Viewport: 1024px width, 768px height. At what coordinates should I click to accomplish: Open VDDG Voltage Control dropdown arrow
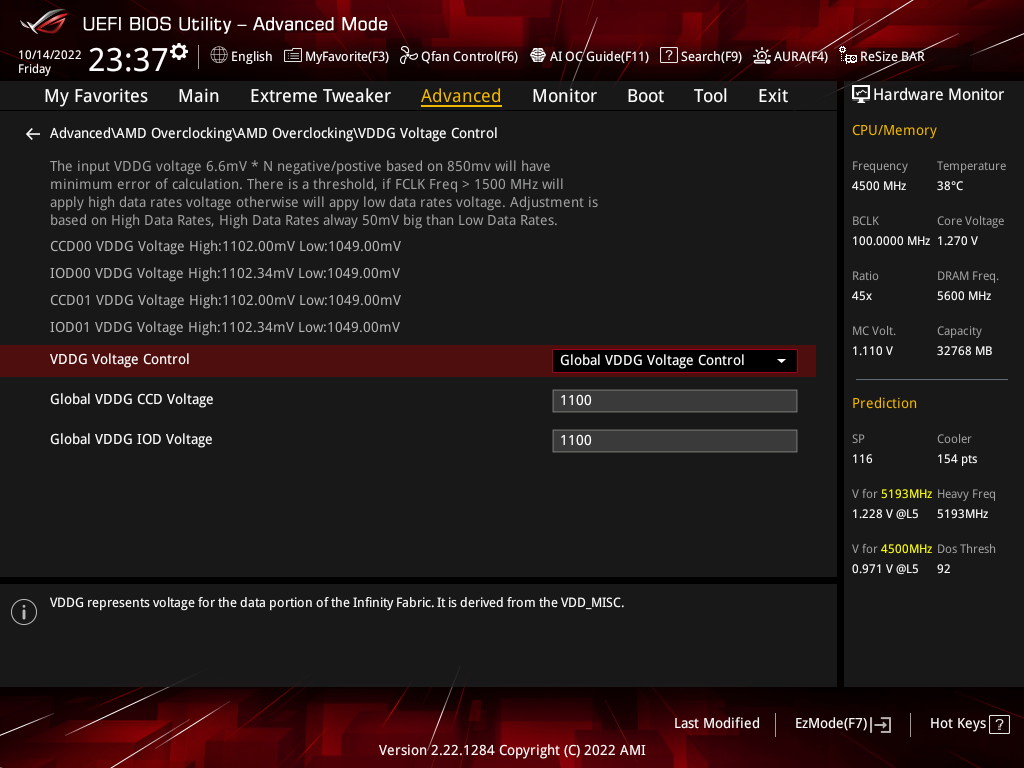pyautogui.click(x=781, y=361)
